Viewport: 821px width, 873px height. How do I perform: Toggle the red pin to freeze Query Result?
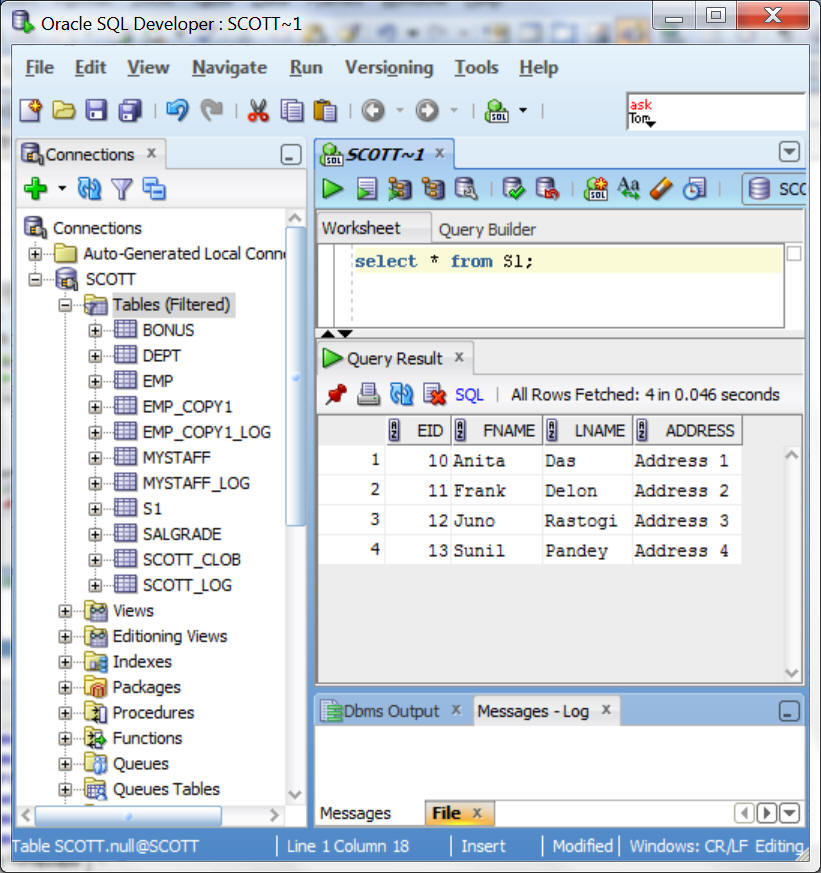(335, 394)
